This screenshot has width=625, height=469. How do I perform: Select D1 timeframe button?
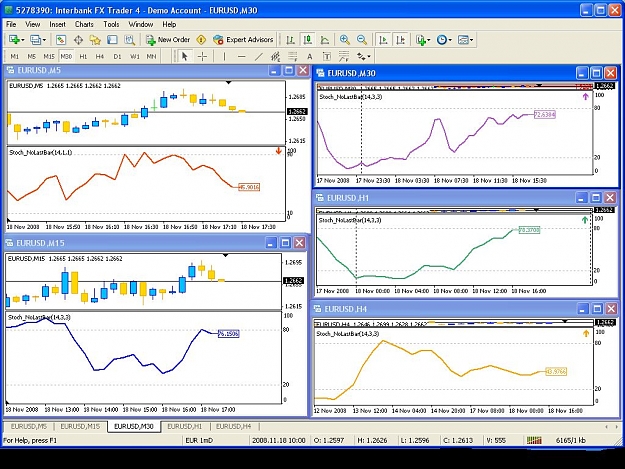tap(117, 56)
